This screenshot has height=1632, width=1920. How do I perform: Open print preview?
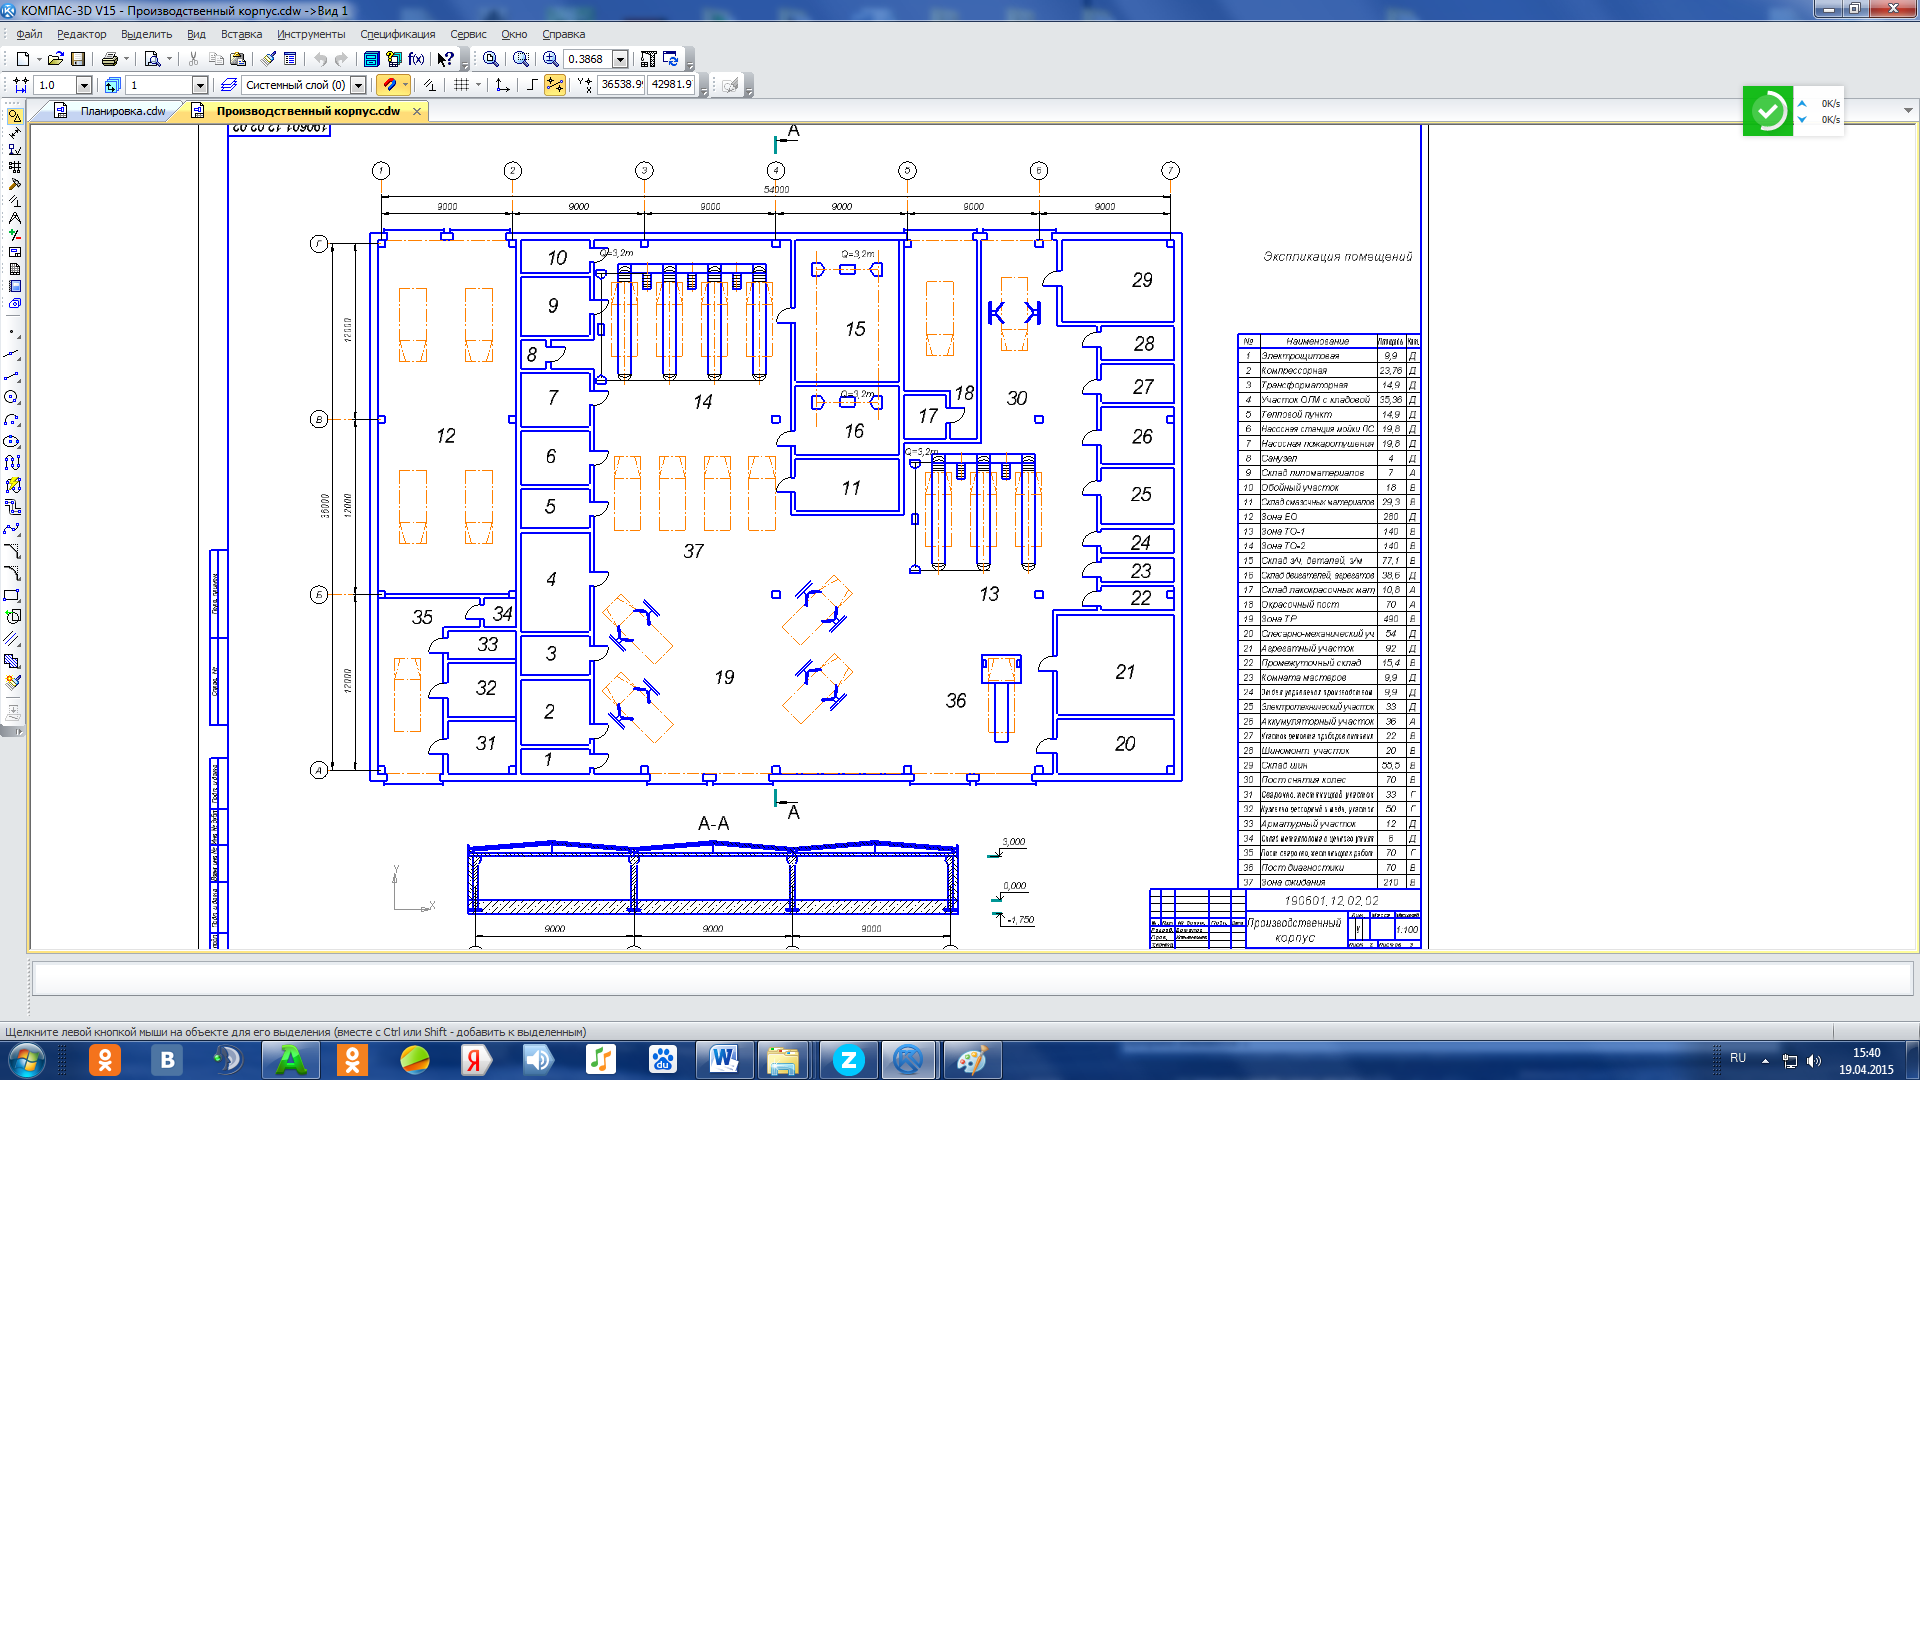(x=152, y=59)
